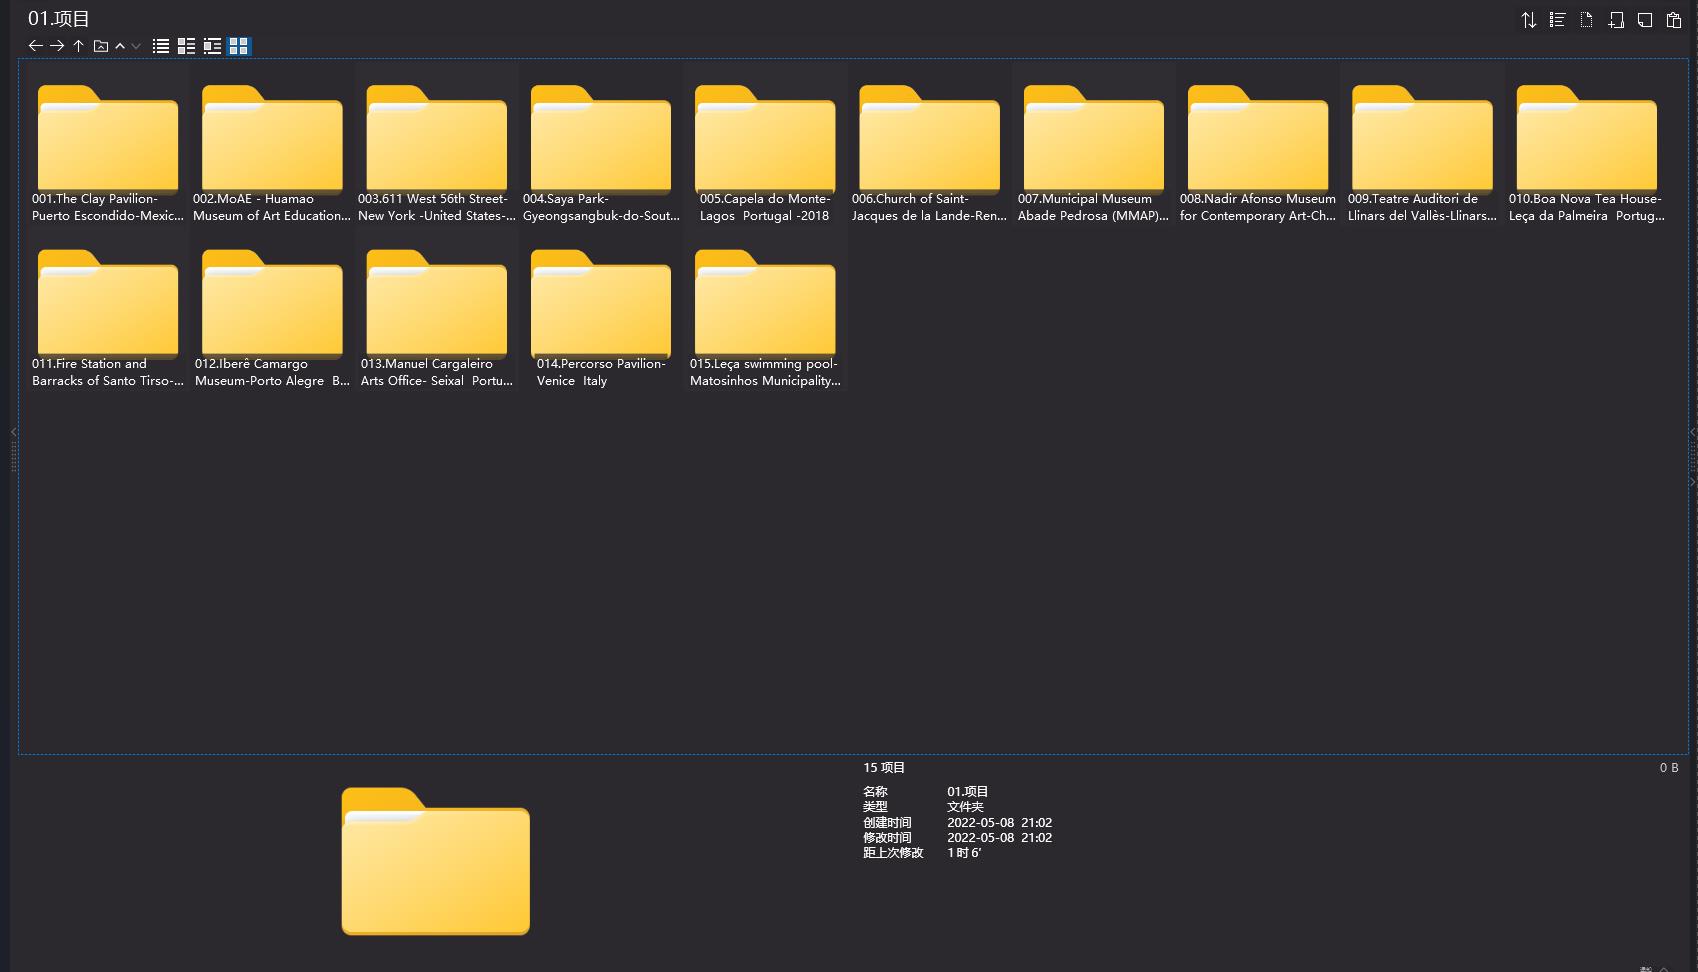
Task: Open the parent folder browser icon
Action: click(101, 46)
